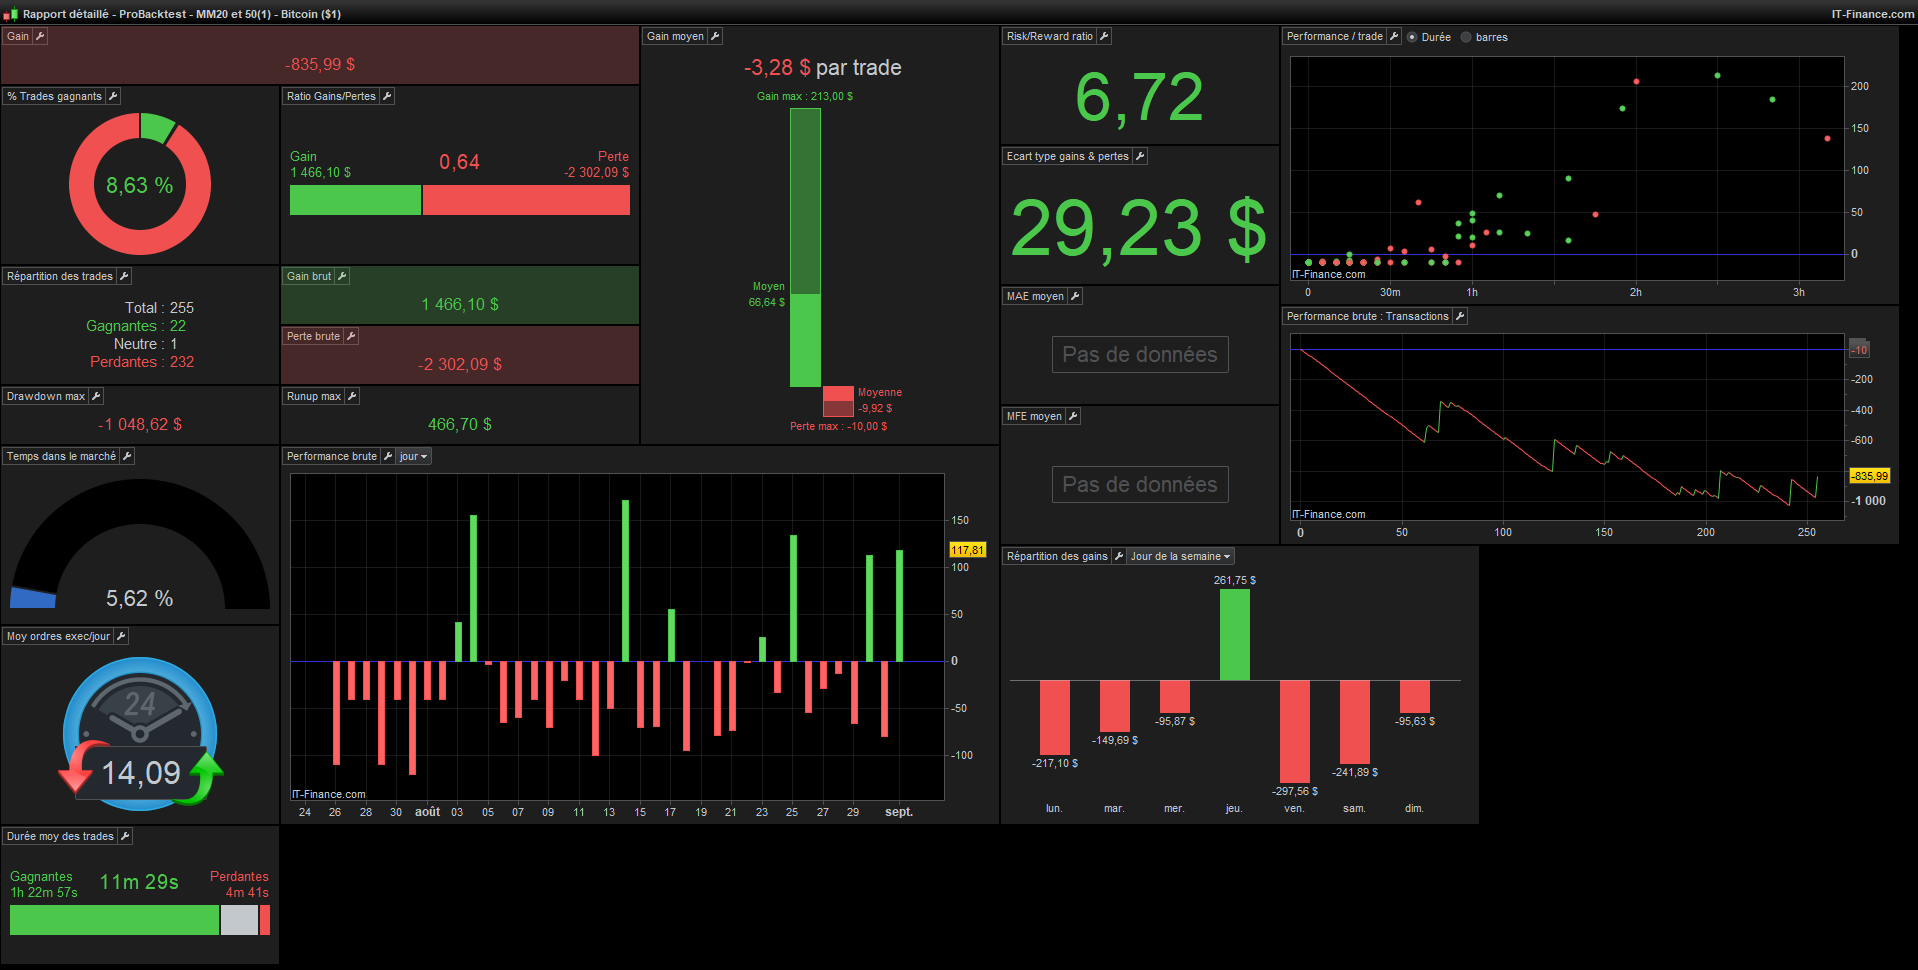Click wrench icon beside Gain moyen
This screenshot has width=1918, height=970.
tap(715, 36)
